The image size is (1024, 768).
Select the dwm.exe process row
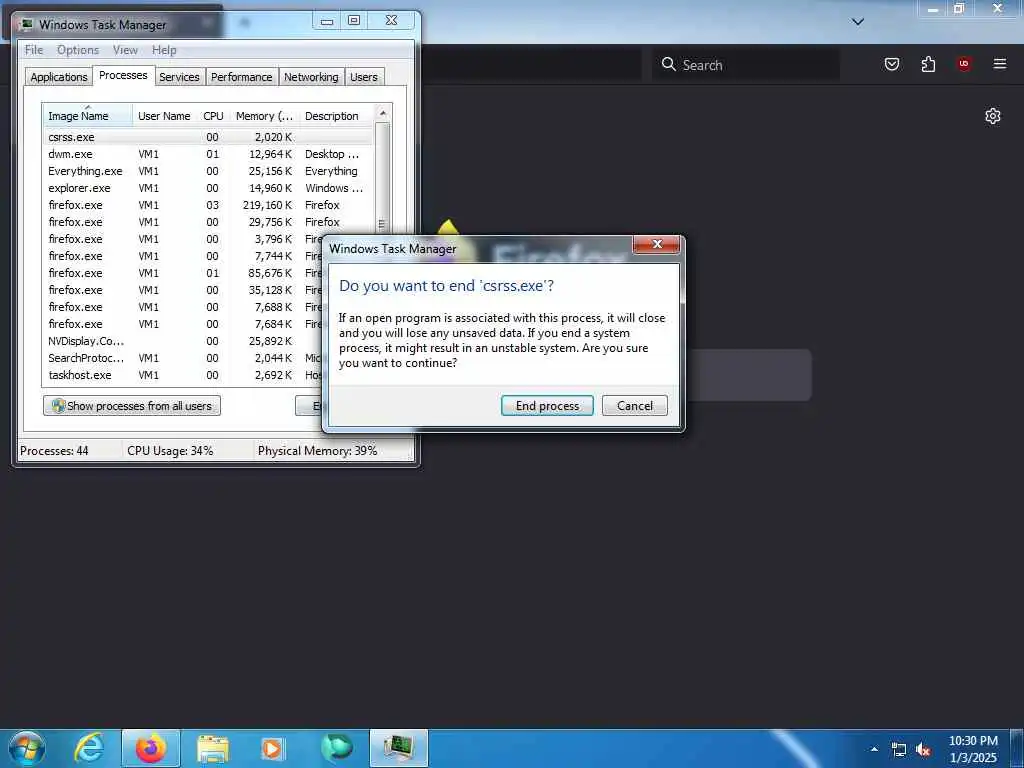point(209,154)
